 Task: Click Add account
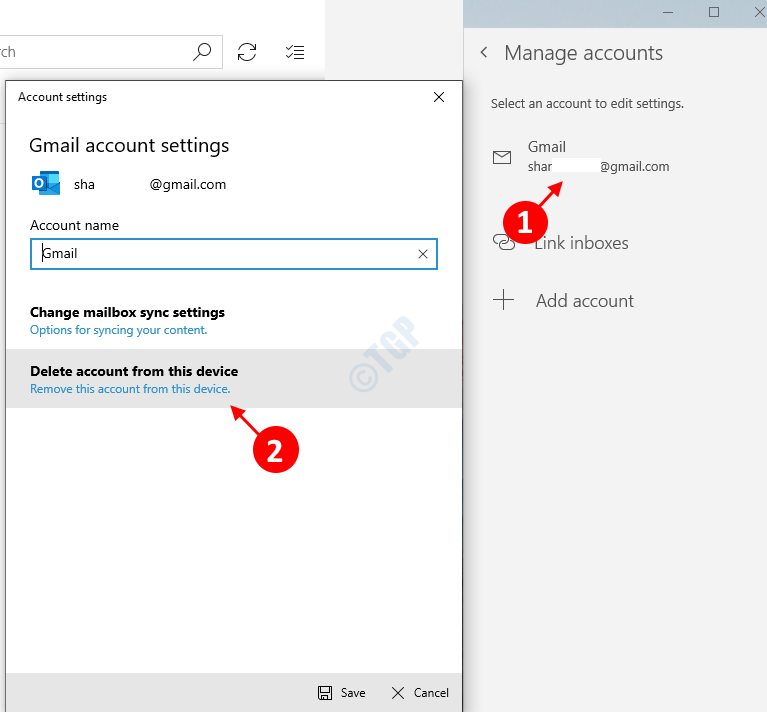pyautogui.click(x=563, y=300)
